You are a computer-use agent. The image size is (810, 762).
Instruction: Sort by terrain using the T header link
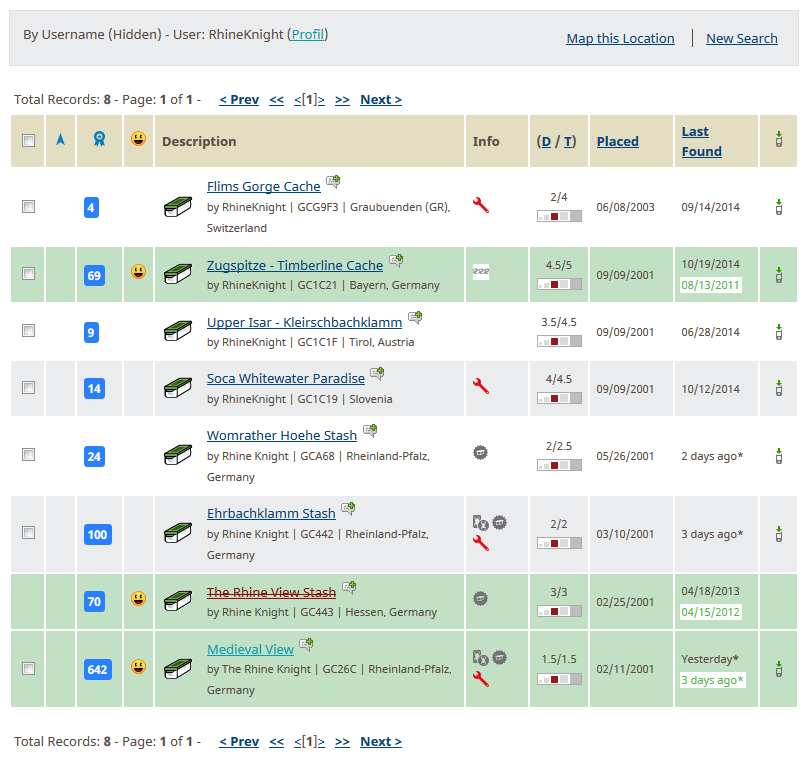[x=568, y=142]
